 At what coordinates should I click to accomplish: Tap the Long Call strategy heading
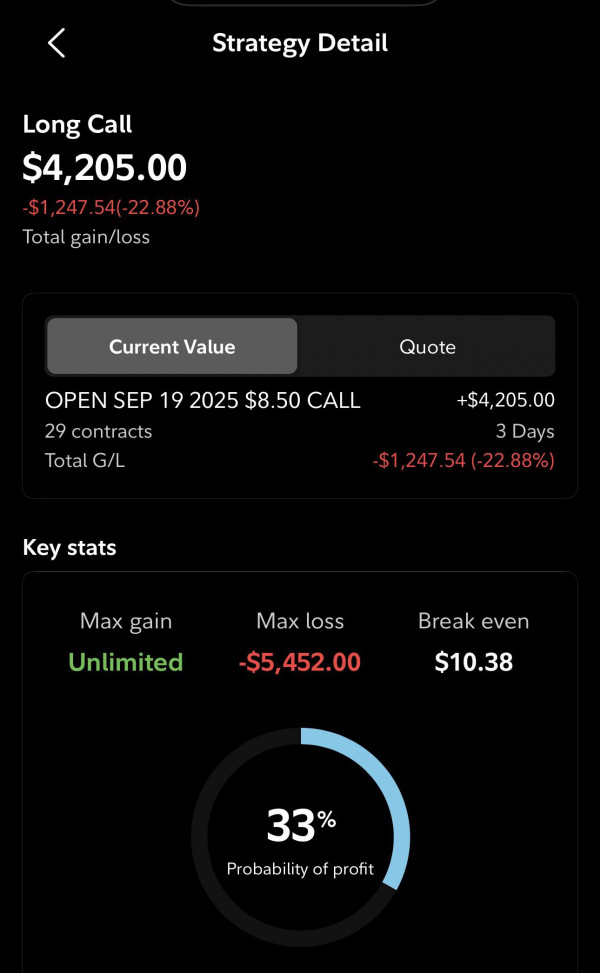tap(77, 124)
